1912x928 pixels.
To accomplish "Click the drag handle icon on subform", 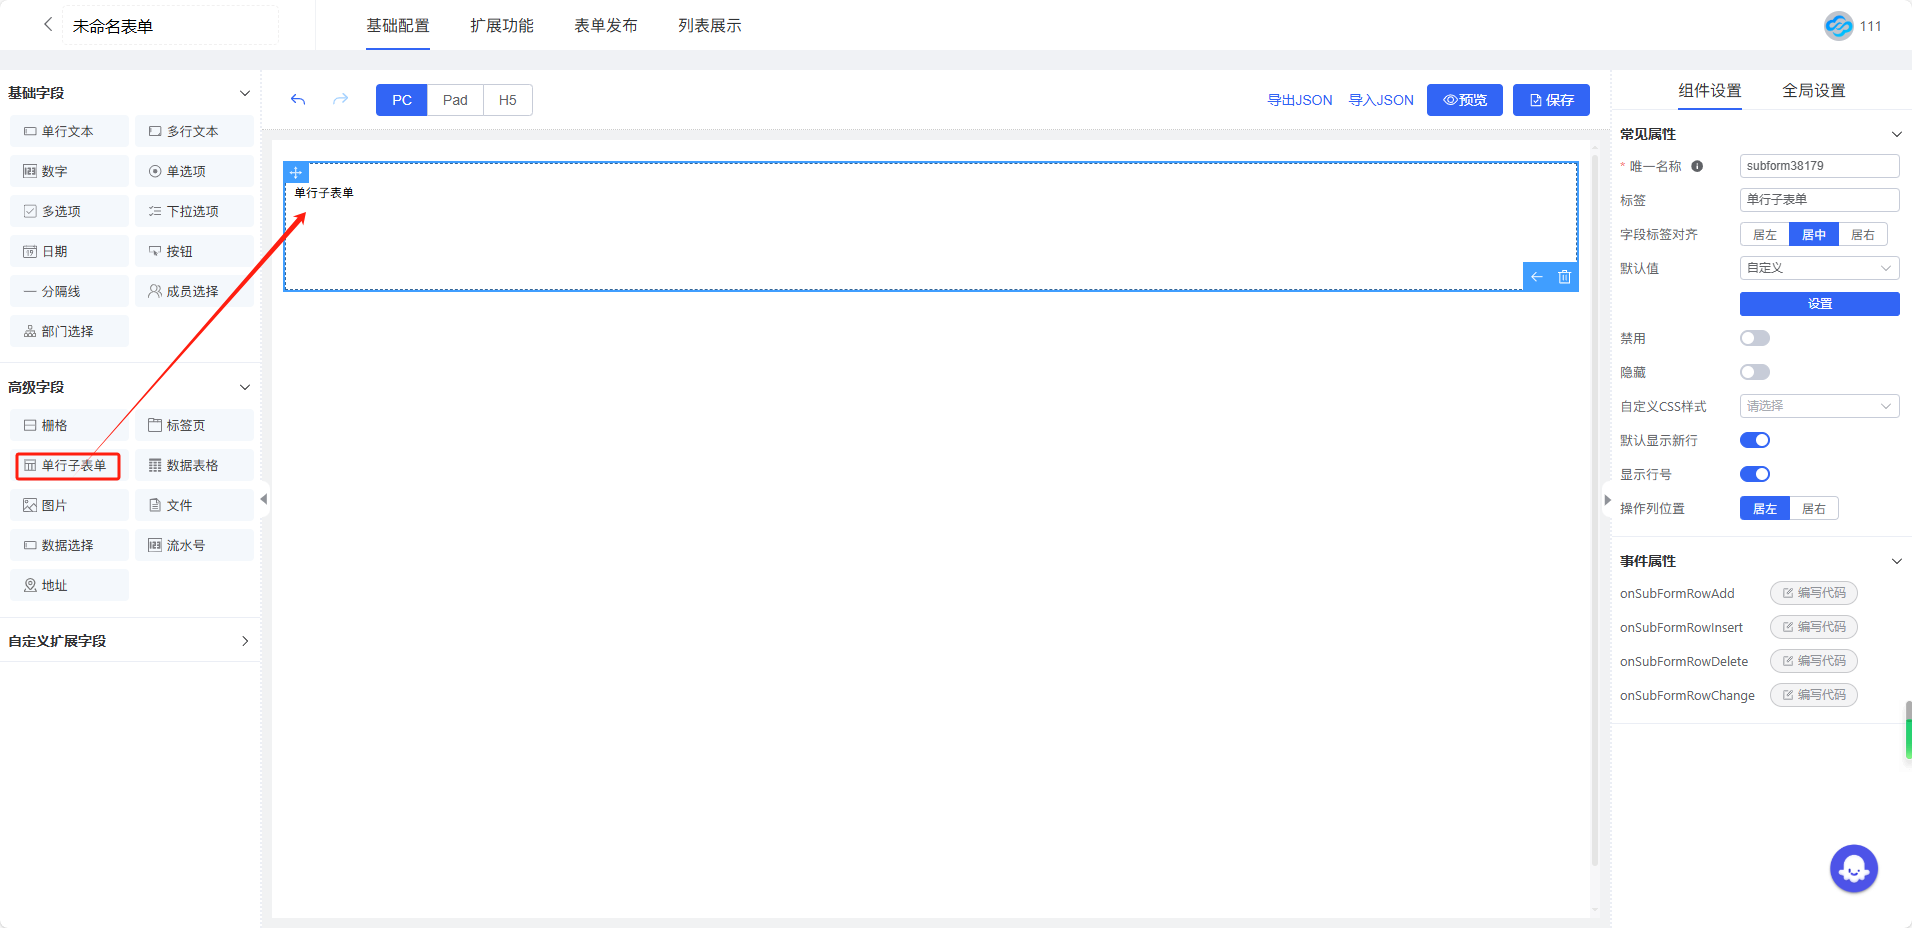I will pos(296,173).
